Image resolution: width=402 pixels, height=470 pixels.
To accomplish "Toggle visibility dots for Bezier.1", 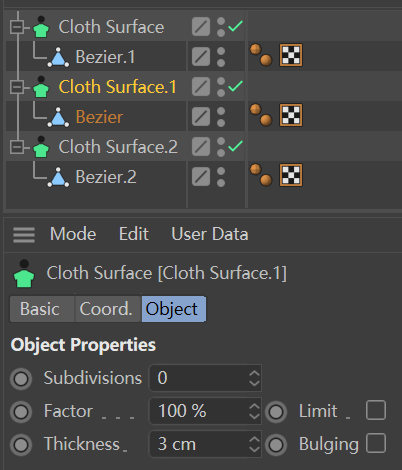I will coord(221,57).
